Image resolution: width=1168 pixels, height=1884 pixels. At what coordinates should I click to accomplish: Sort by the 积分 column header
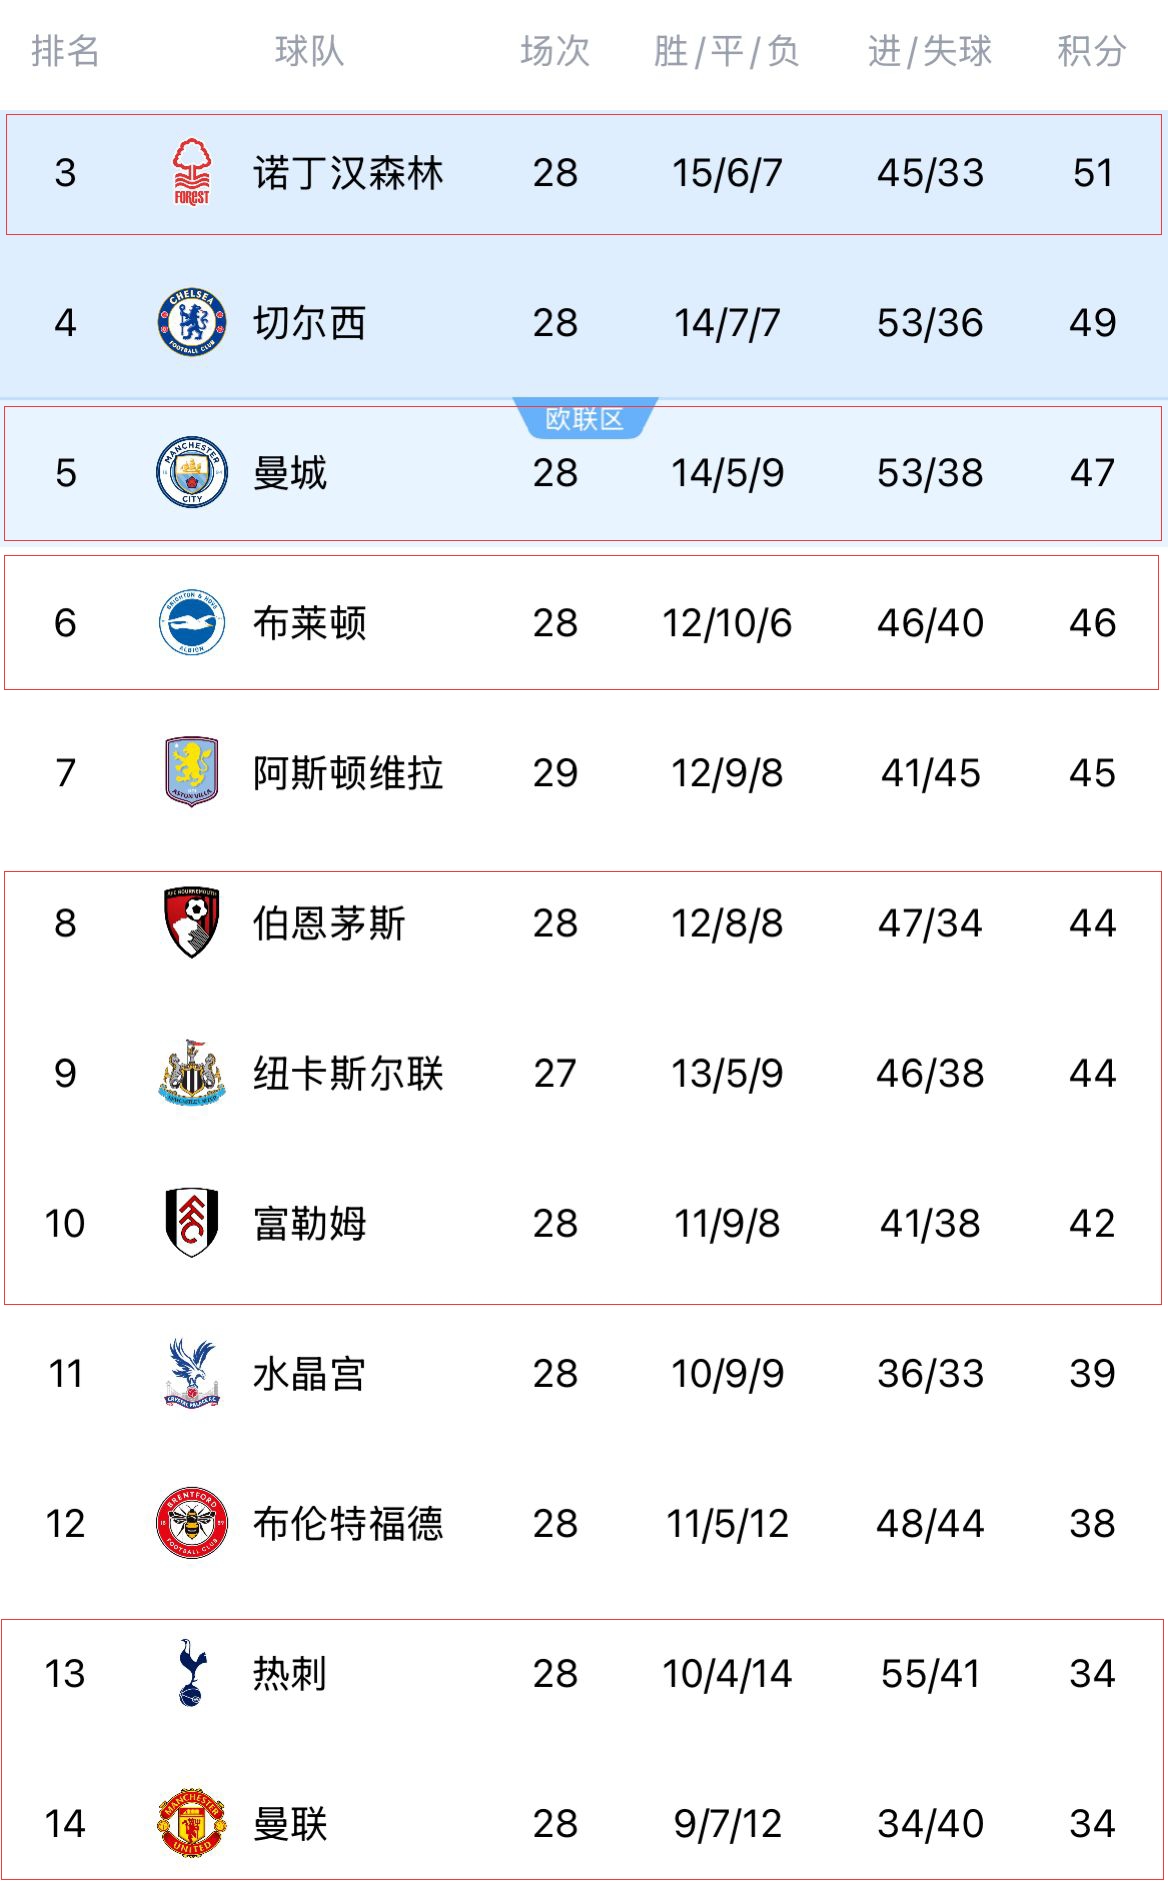(1092, 51)
